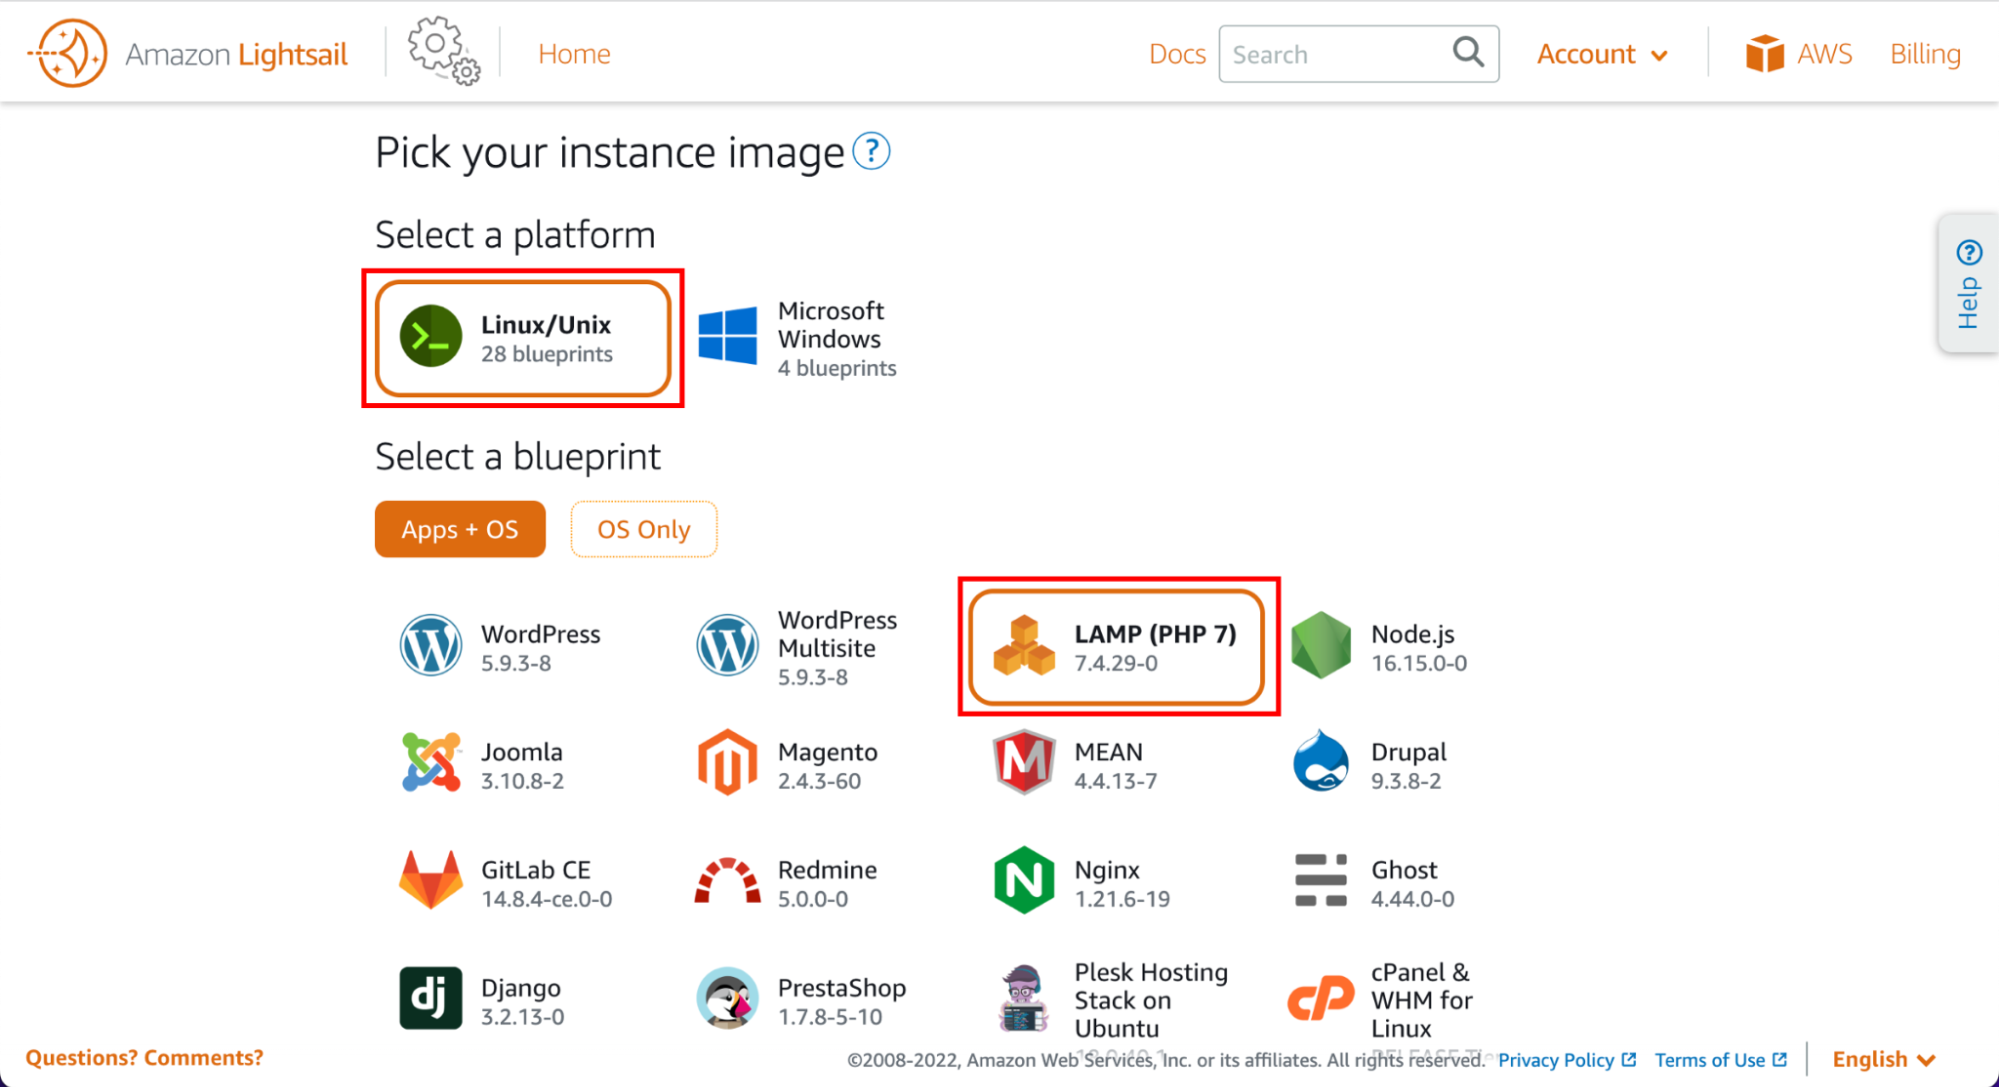Select the Linux/Unix platform
The image size is (1999, 1088).
tap(523, 338)
